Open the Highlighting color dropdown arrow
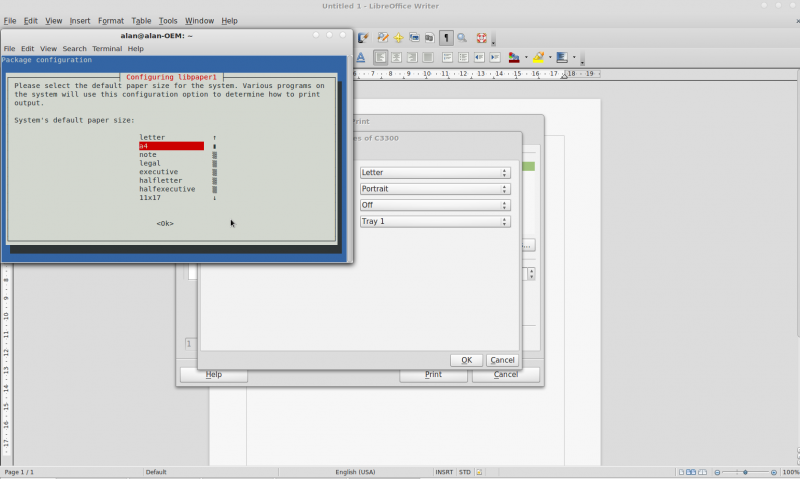800x479 pixels. click(550, 58)
